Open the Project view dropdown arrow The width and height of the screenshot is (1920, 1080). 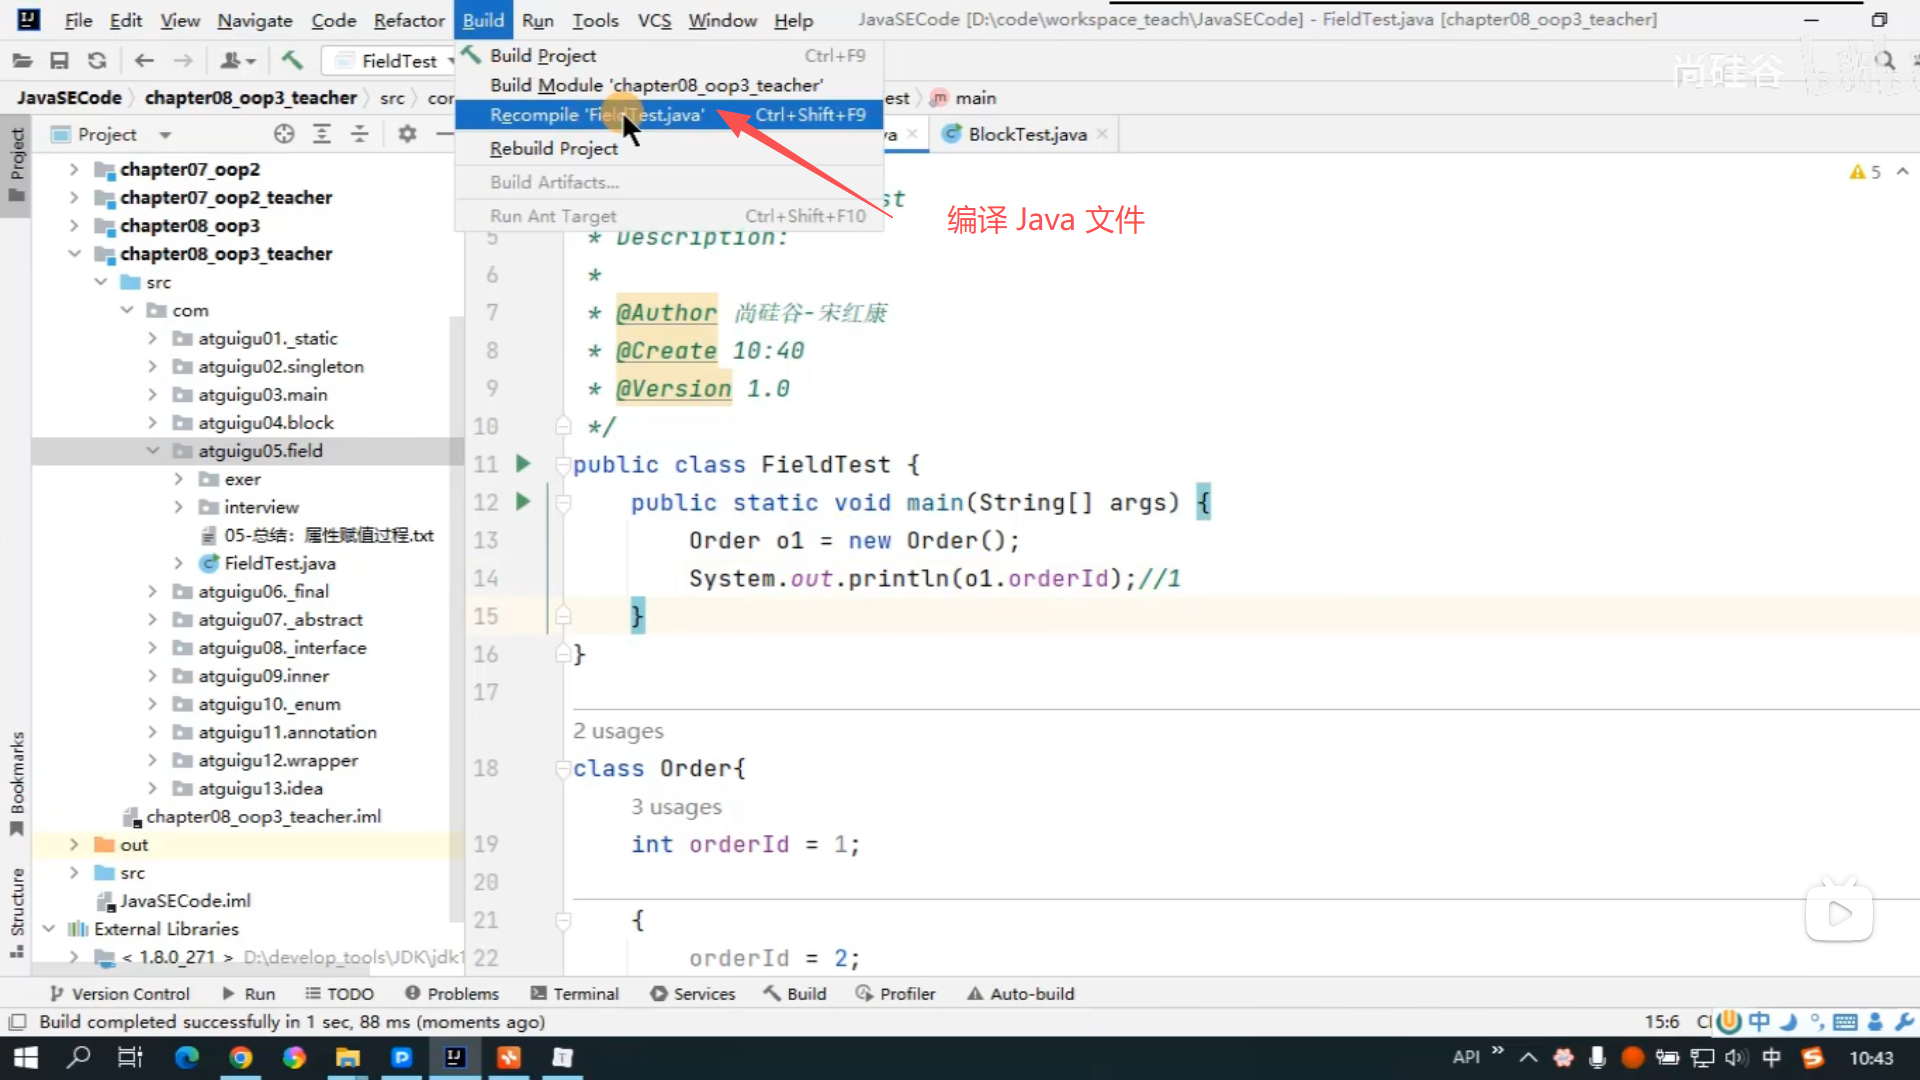coord(165,134)
